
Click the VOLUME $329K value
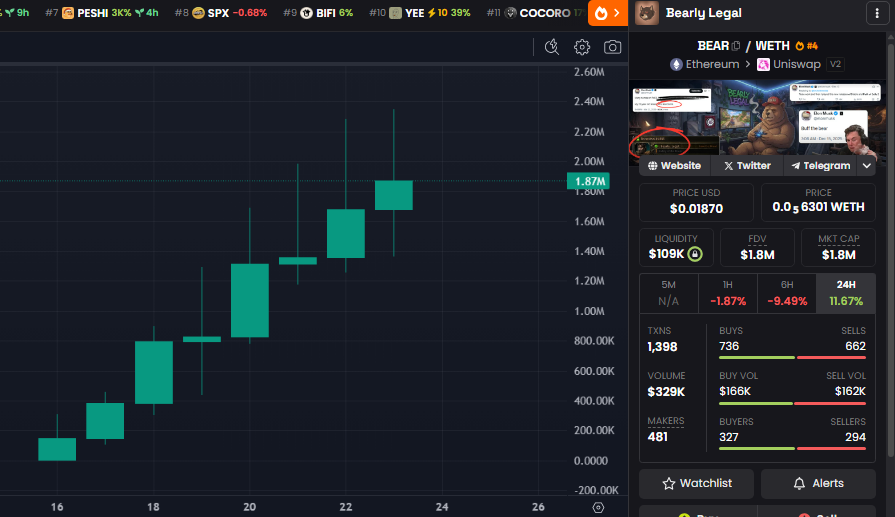tap(666, 392)
